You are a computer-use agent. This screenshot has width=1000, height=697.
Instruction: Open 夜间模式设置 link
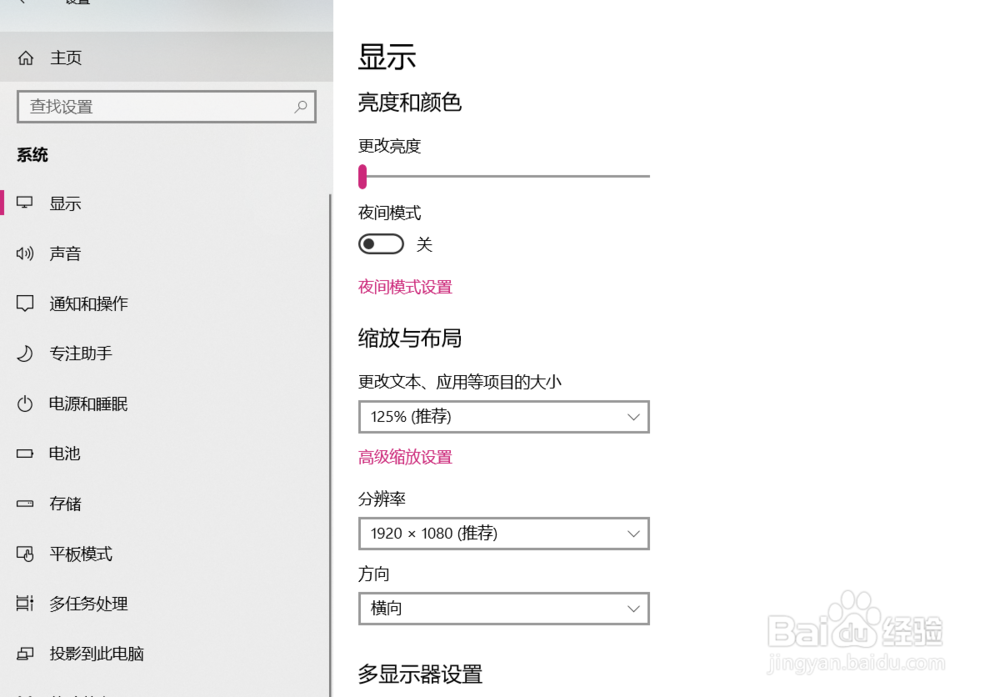404,287
